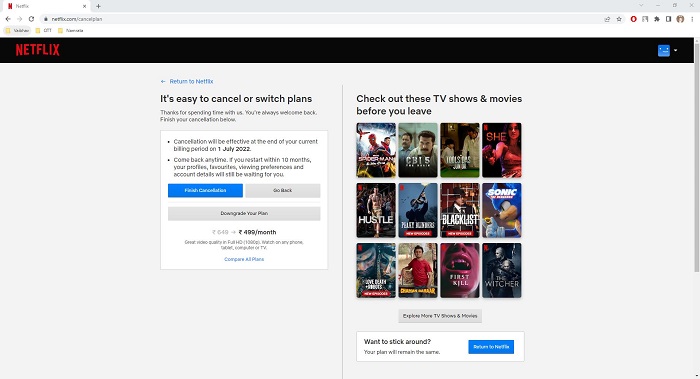This screenshot has width=700, height=379.
Task: Click the padlock site info icon
Action: 46,19
